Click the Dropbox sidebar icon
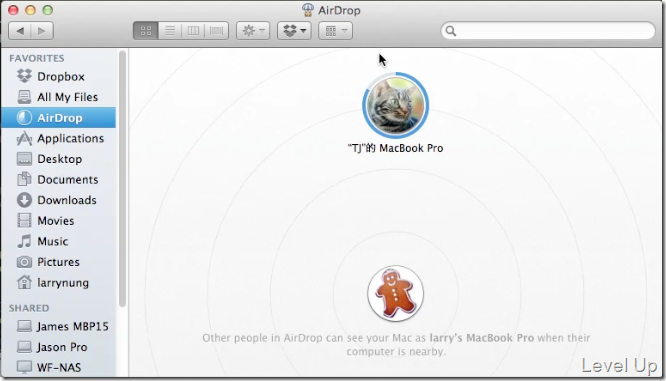 (24, 76)
